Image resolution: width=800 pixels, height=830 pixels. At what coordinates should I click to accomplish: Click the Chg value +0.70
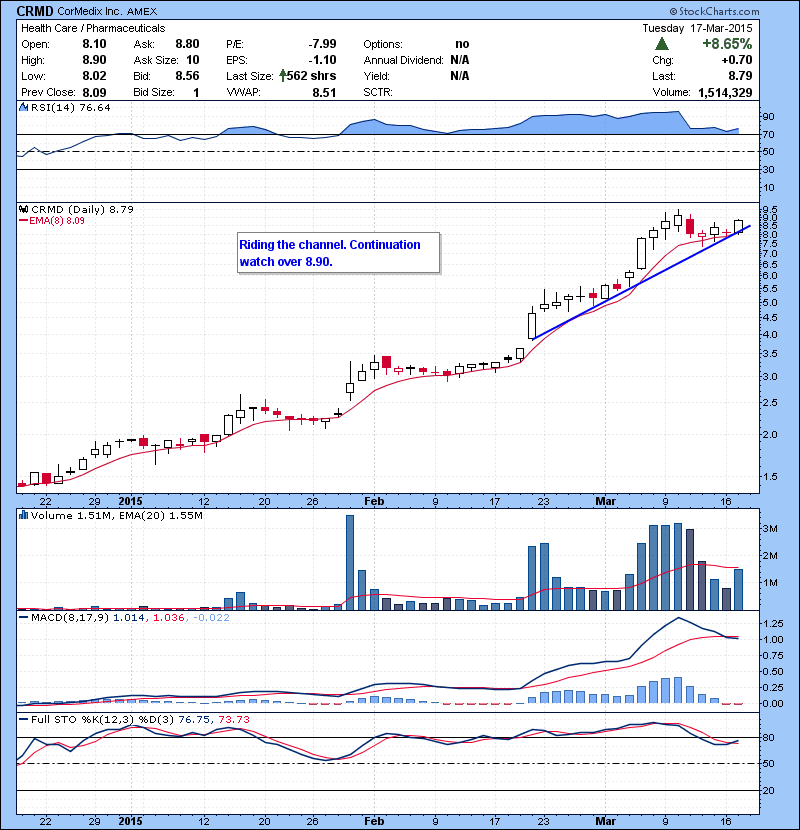click(736, 60)
